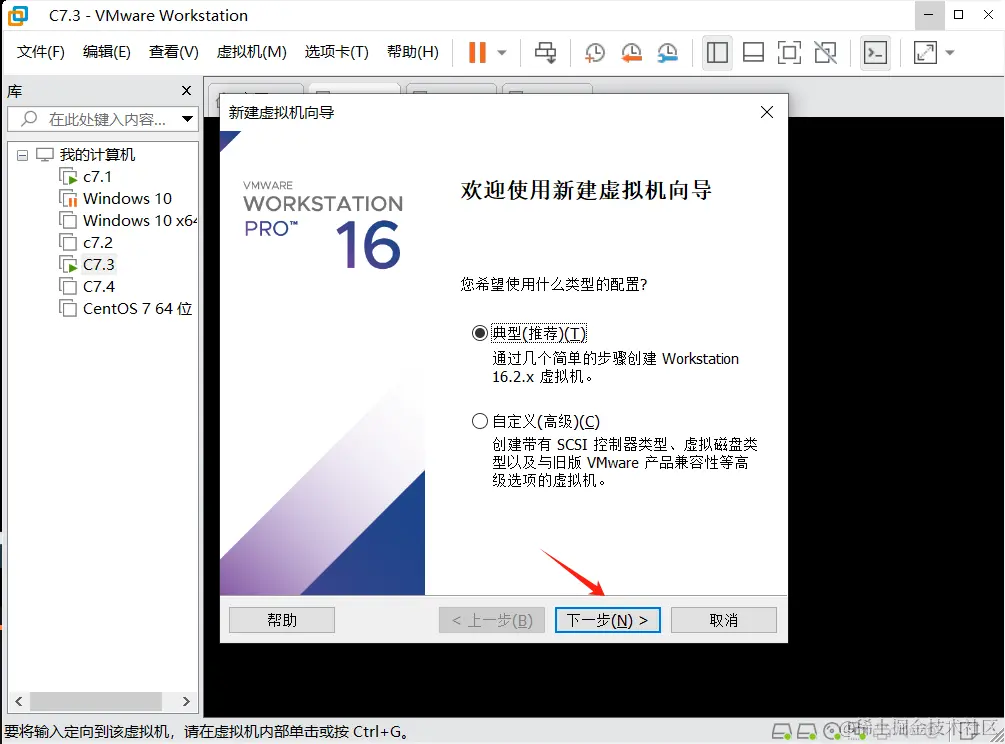1005x744 pixels.
Task: Open the 编辑(E) menu
Action: (106, 52)
